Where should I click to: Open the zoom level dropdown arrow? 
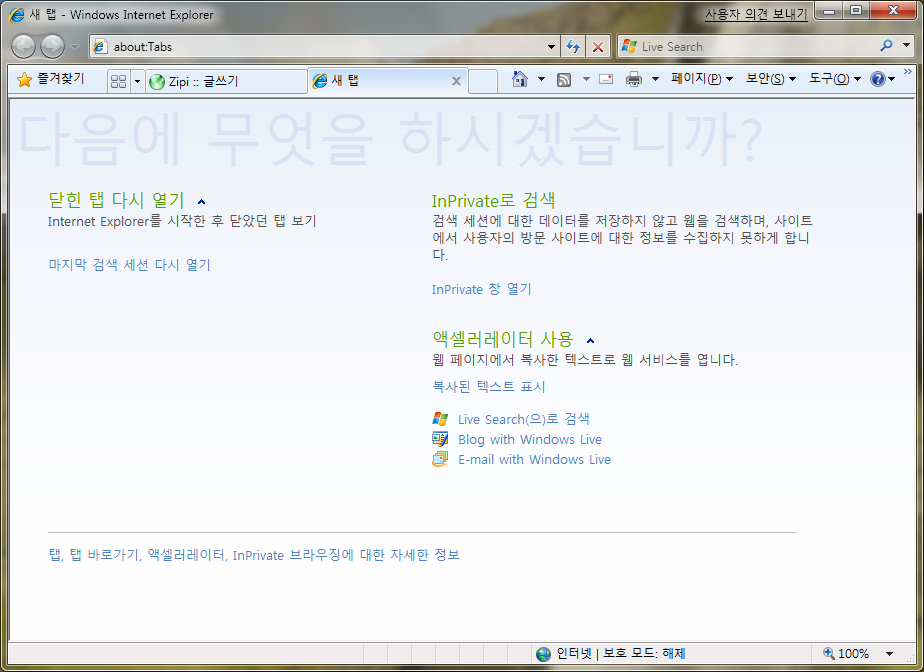(889, 653)
